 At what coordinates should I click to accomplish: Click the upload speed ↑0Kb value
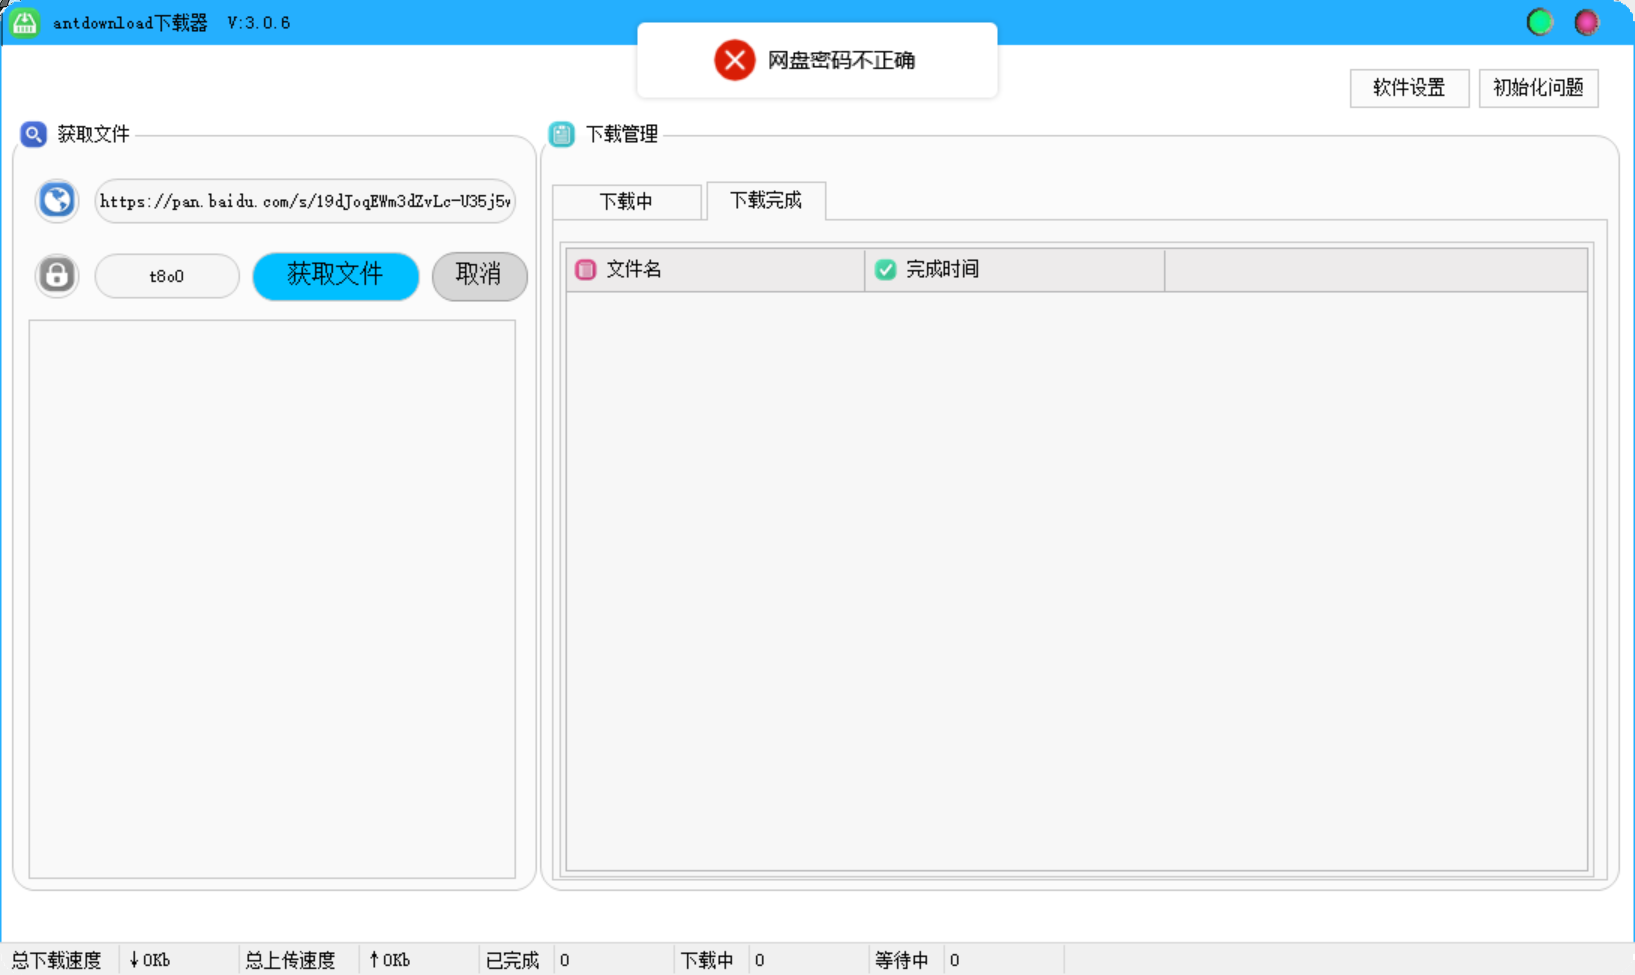click(x=389, y=960)
